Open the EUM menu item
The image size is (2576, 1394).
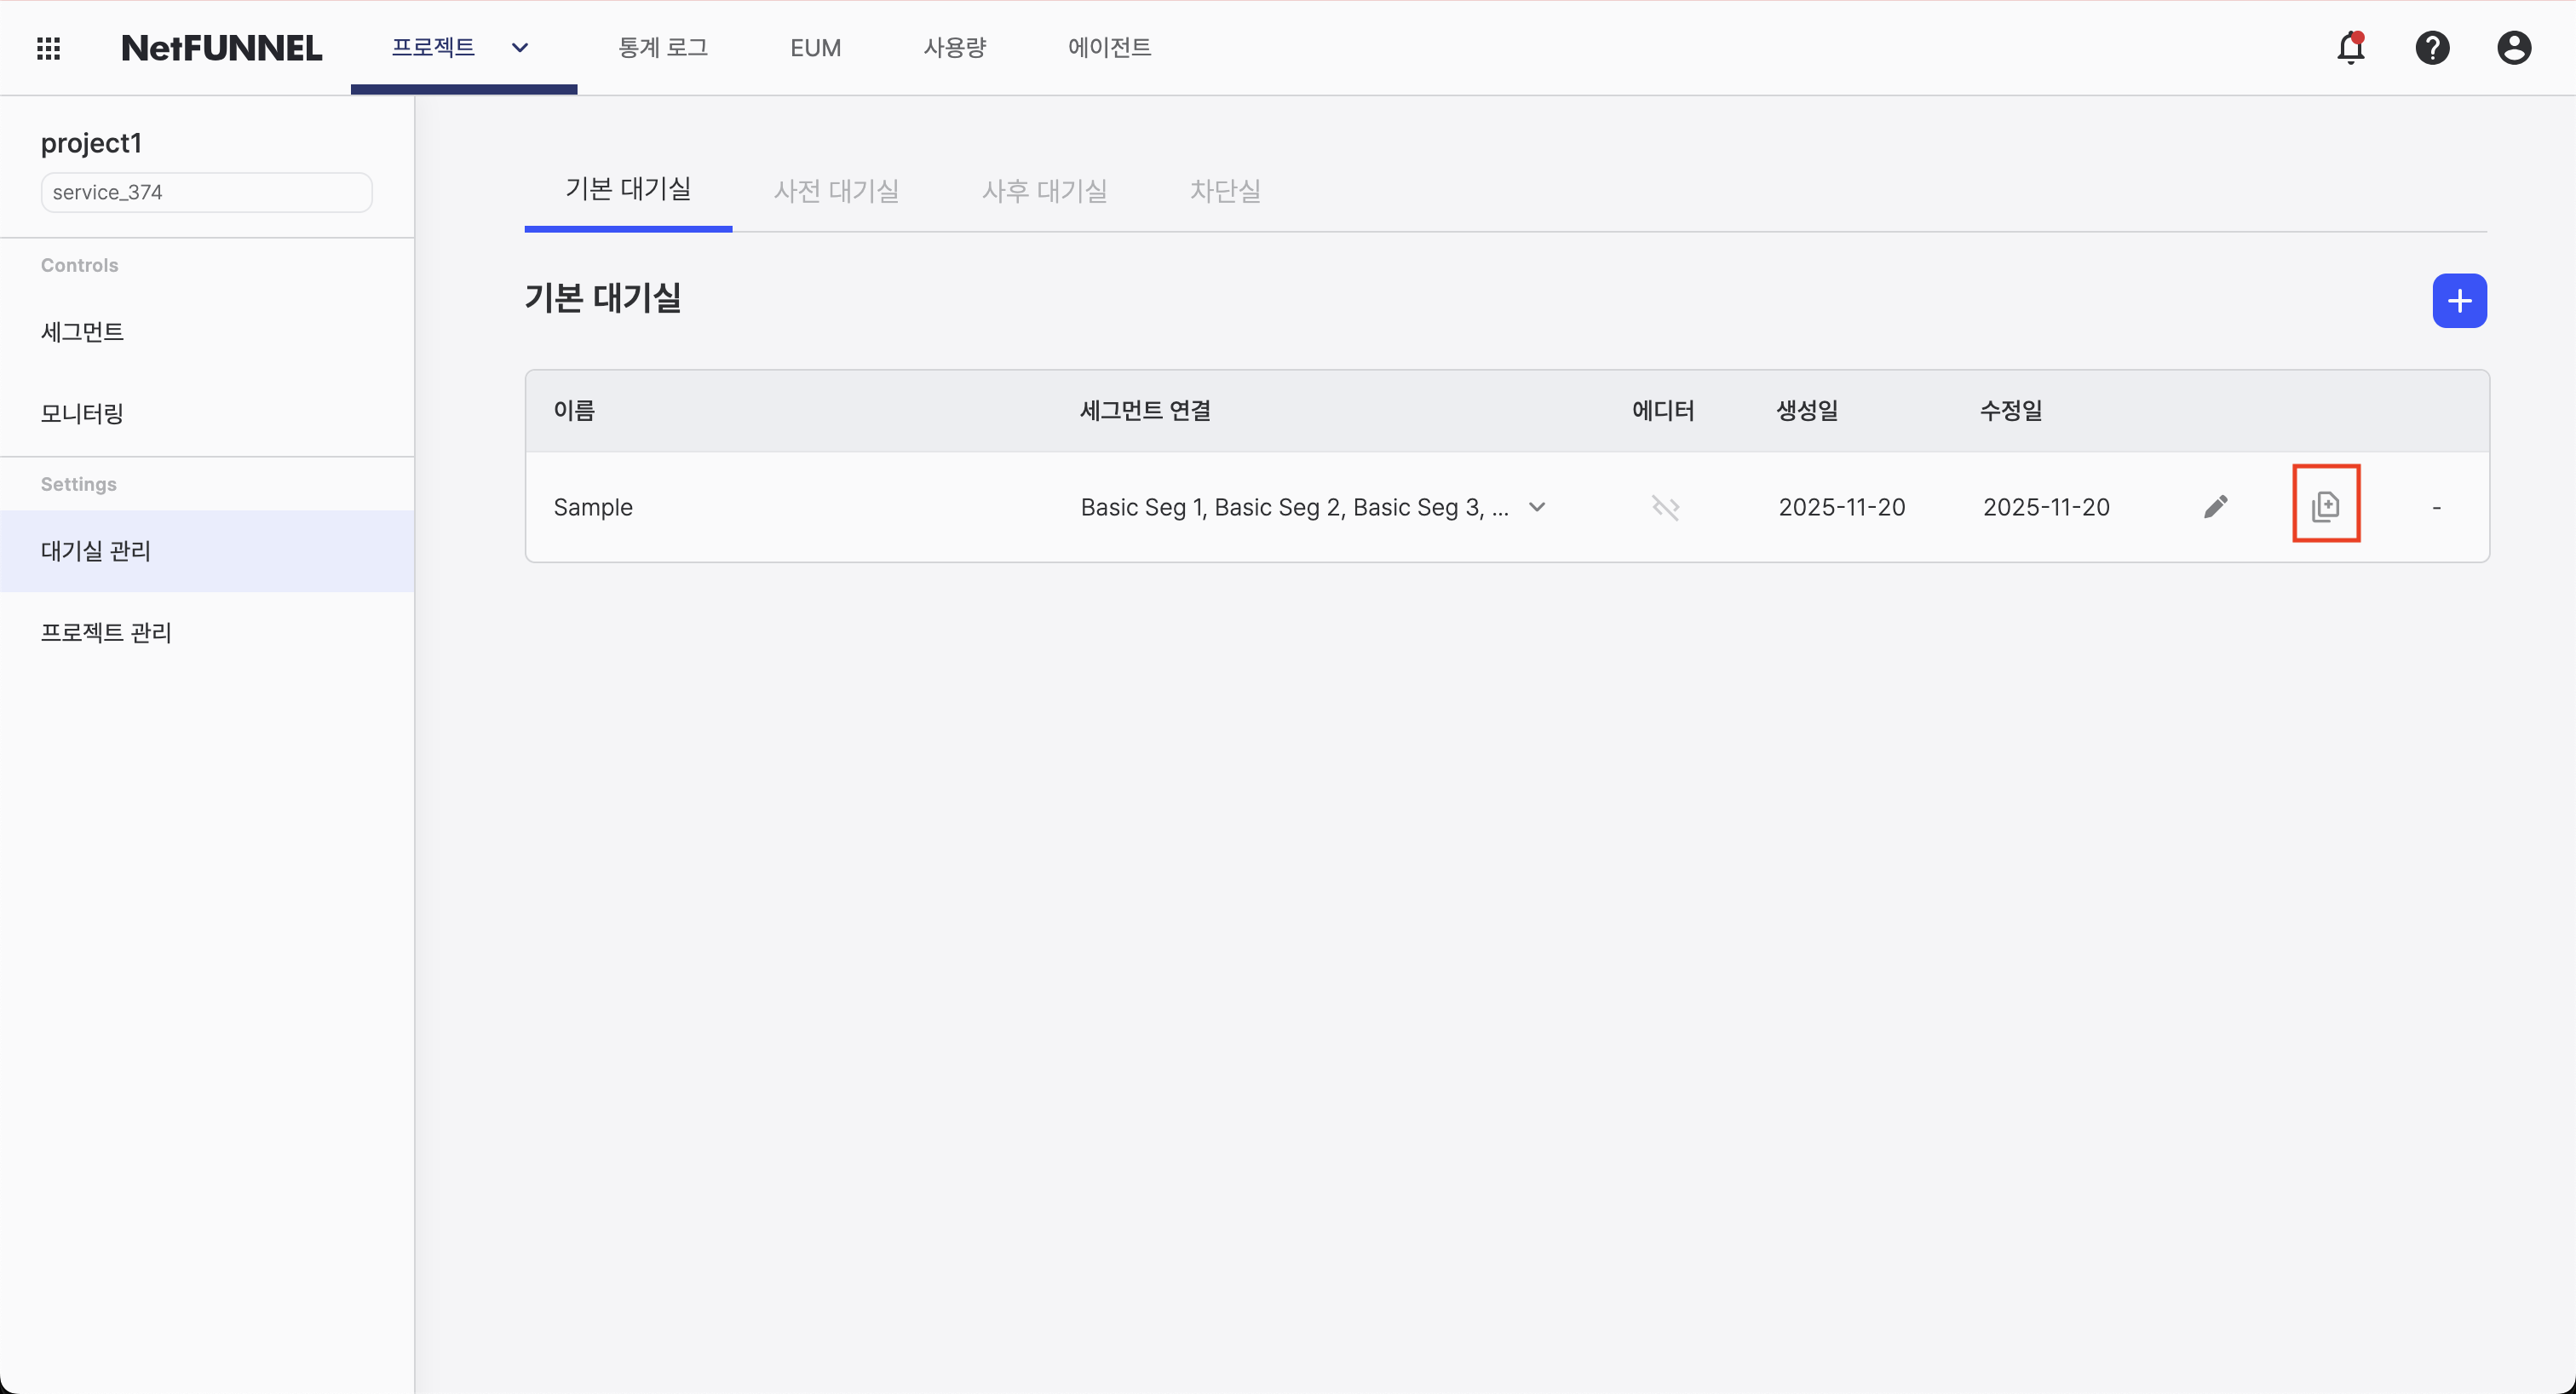tap(815, 48)
